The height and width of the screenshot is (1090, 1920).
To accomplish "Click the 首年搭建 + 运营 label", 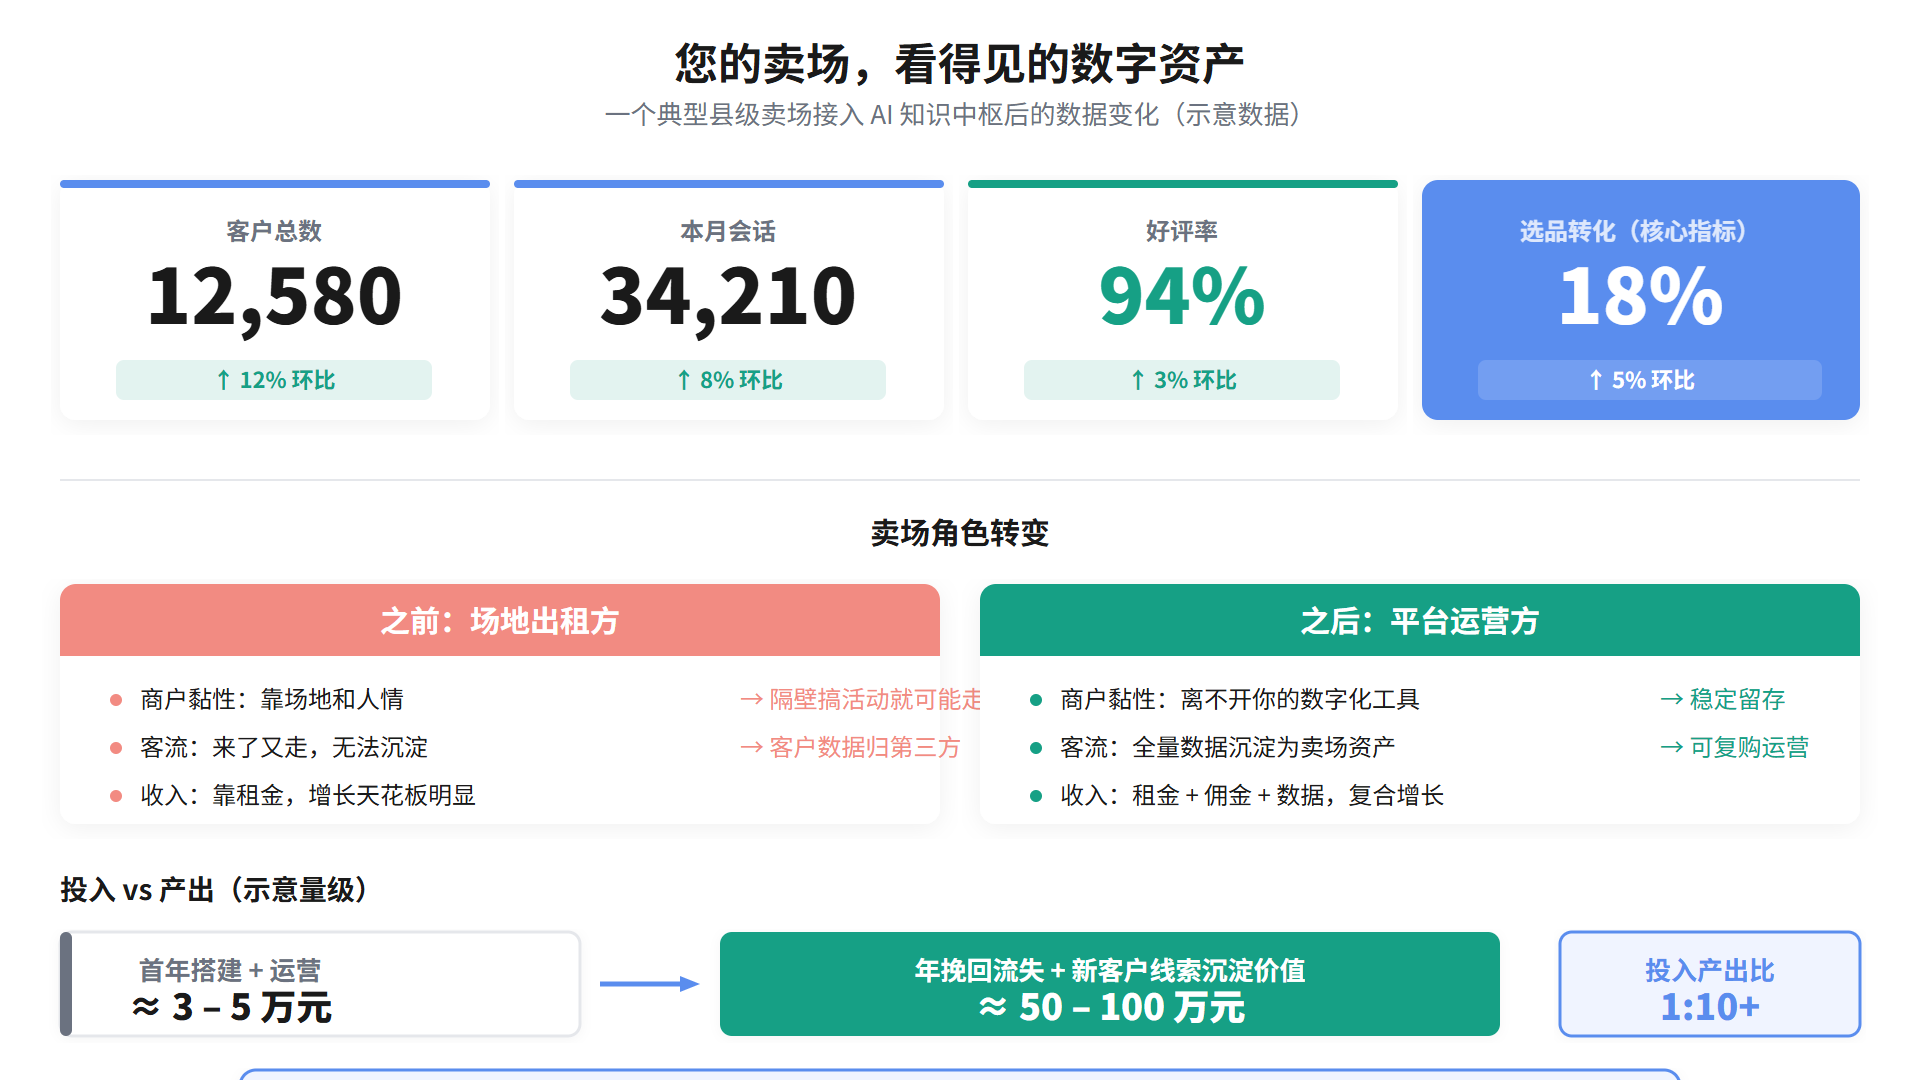I will tap(230, 970).
